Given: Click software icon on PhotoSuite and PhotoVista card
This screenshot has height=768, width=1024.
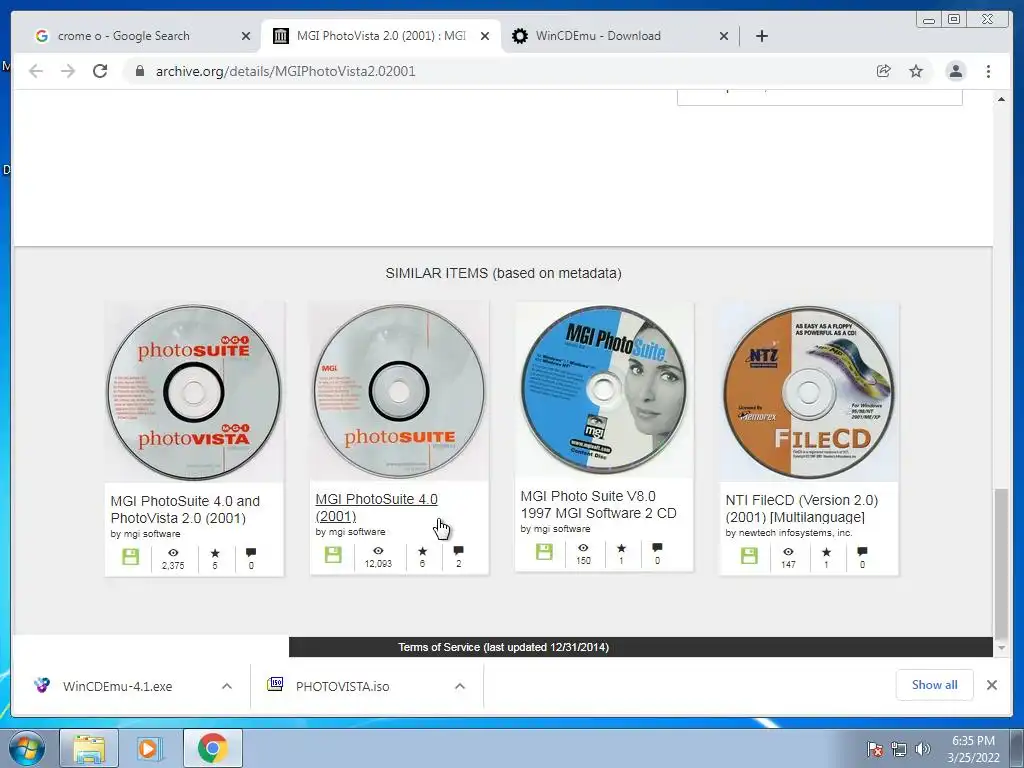Looking at the screenshot, I should click(131, 557).
